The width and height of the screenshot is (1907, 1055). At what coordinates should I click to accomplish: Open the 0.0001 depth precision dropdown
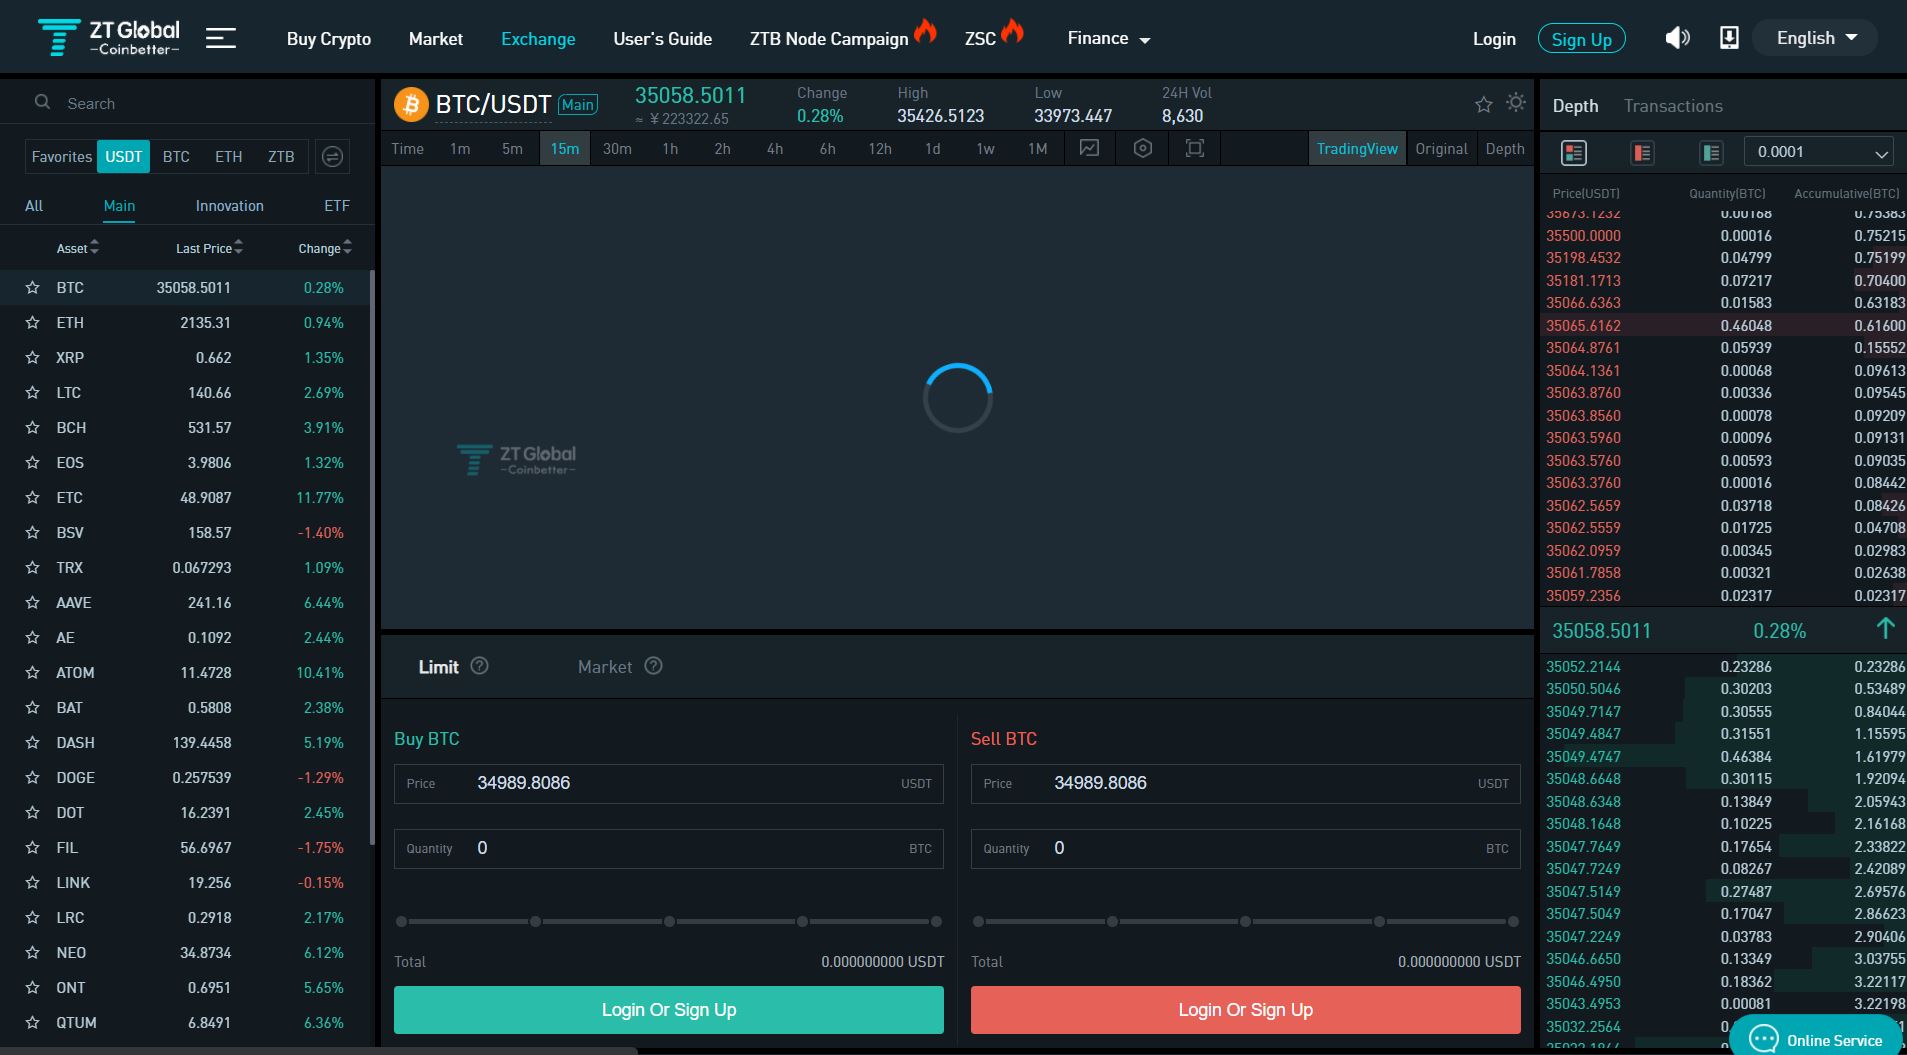coord(1818,152)
